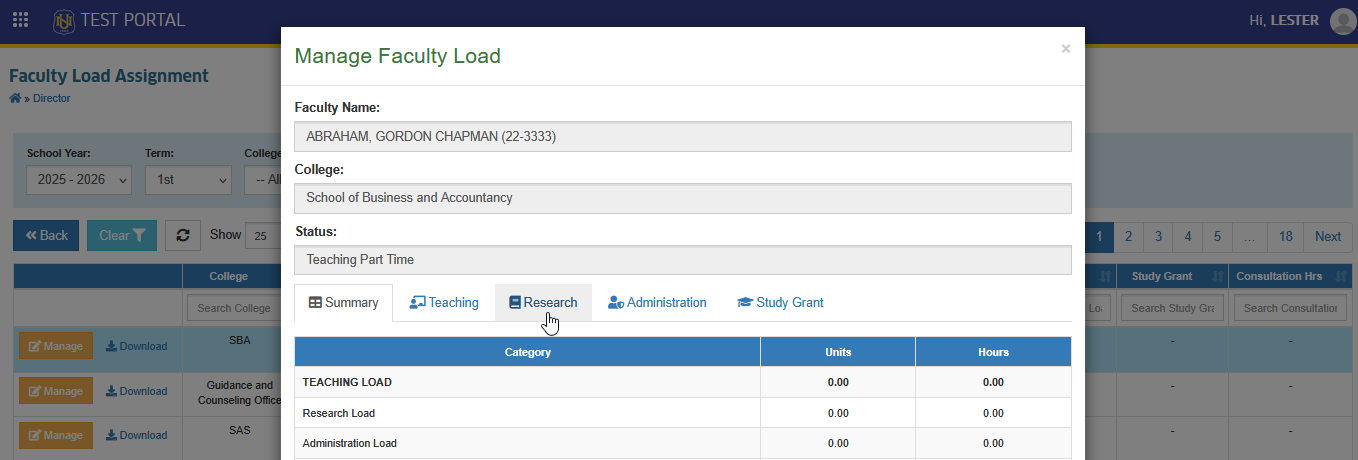Image resolution: width=1358 pixels, height=460 pixels.
Task: Switch to the Administration tab
Action: [x=657, y=303]
